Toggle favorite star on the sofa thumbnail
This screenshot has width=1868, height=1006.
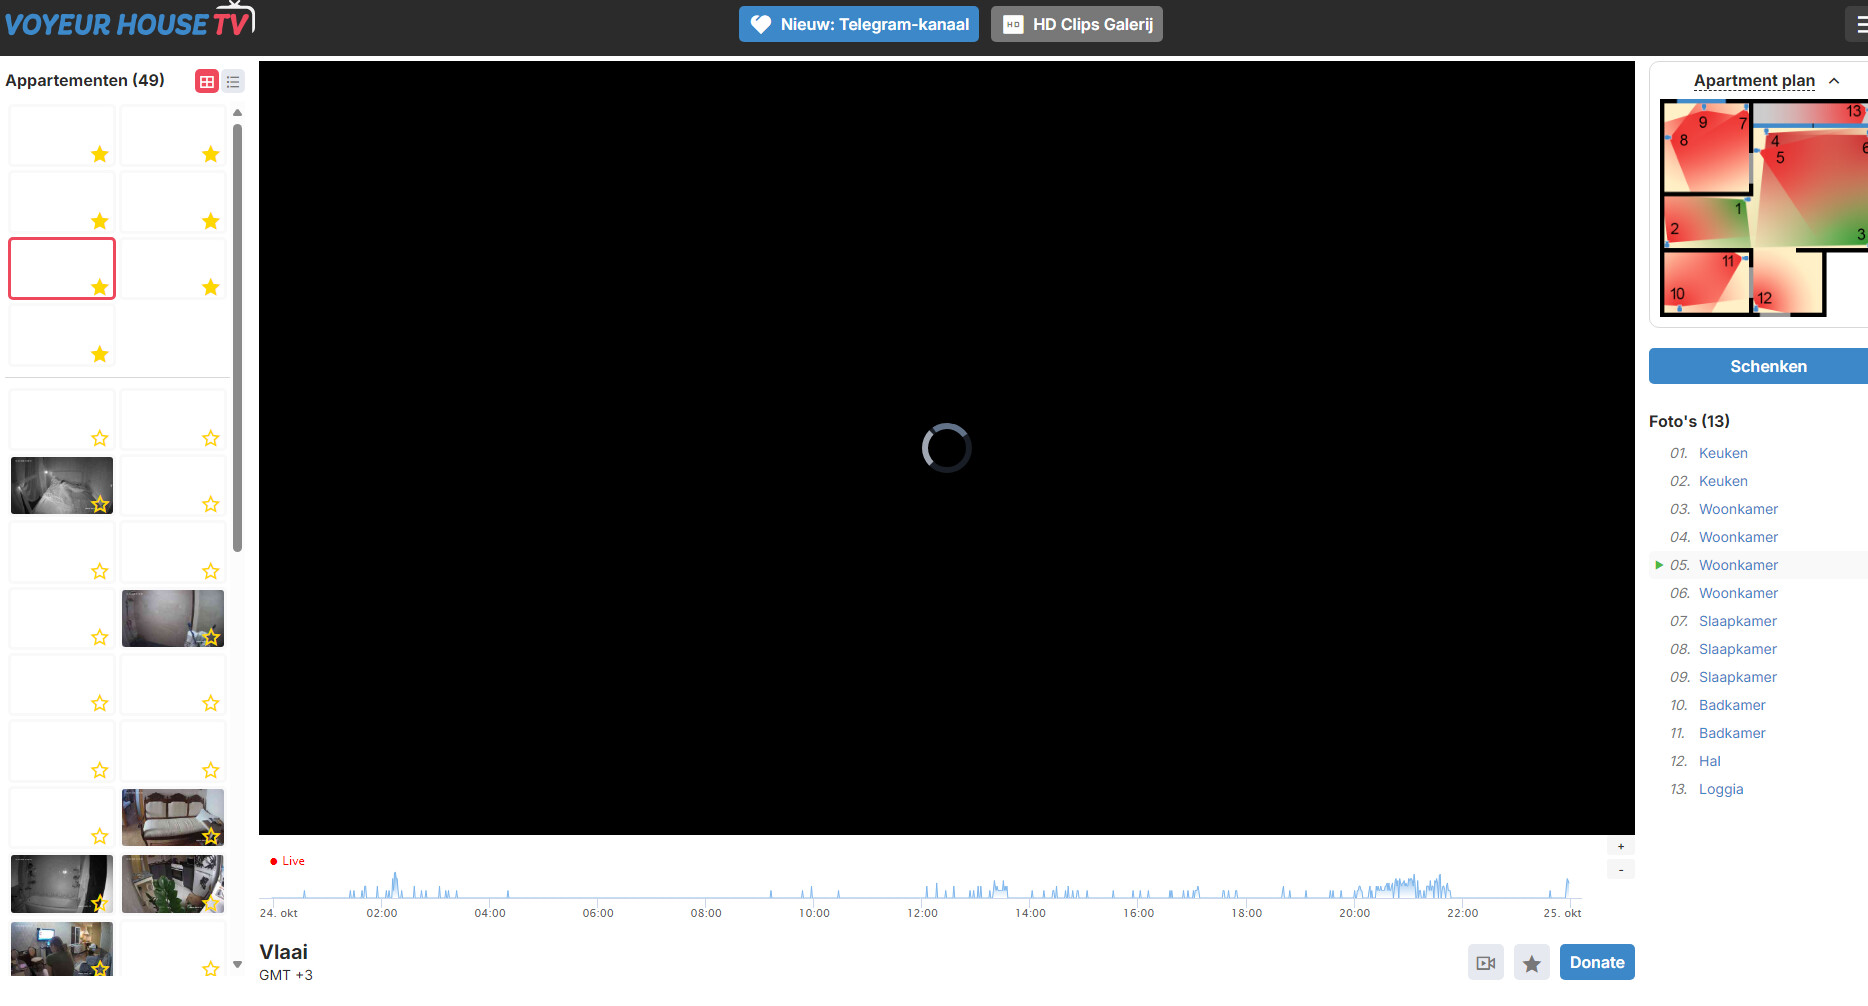211,836
